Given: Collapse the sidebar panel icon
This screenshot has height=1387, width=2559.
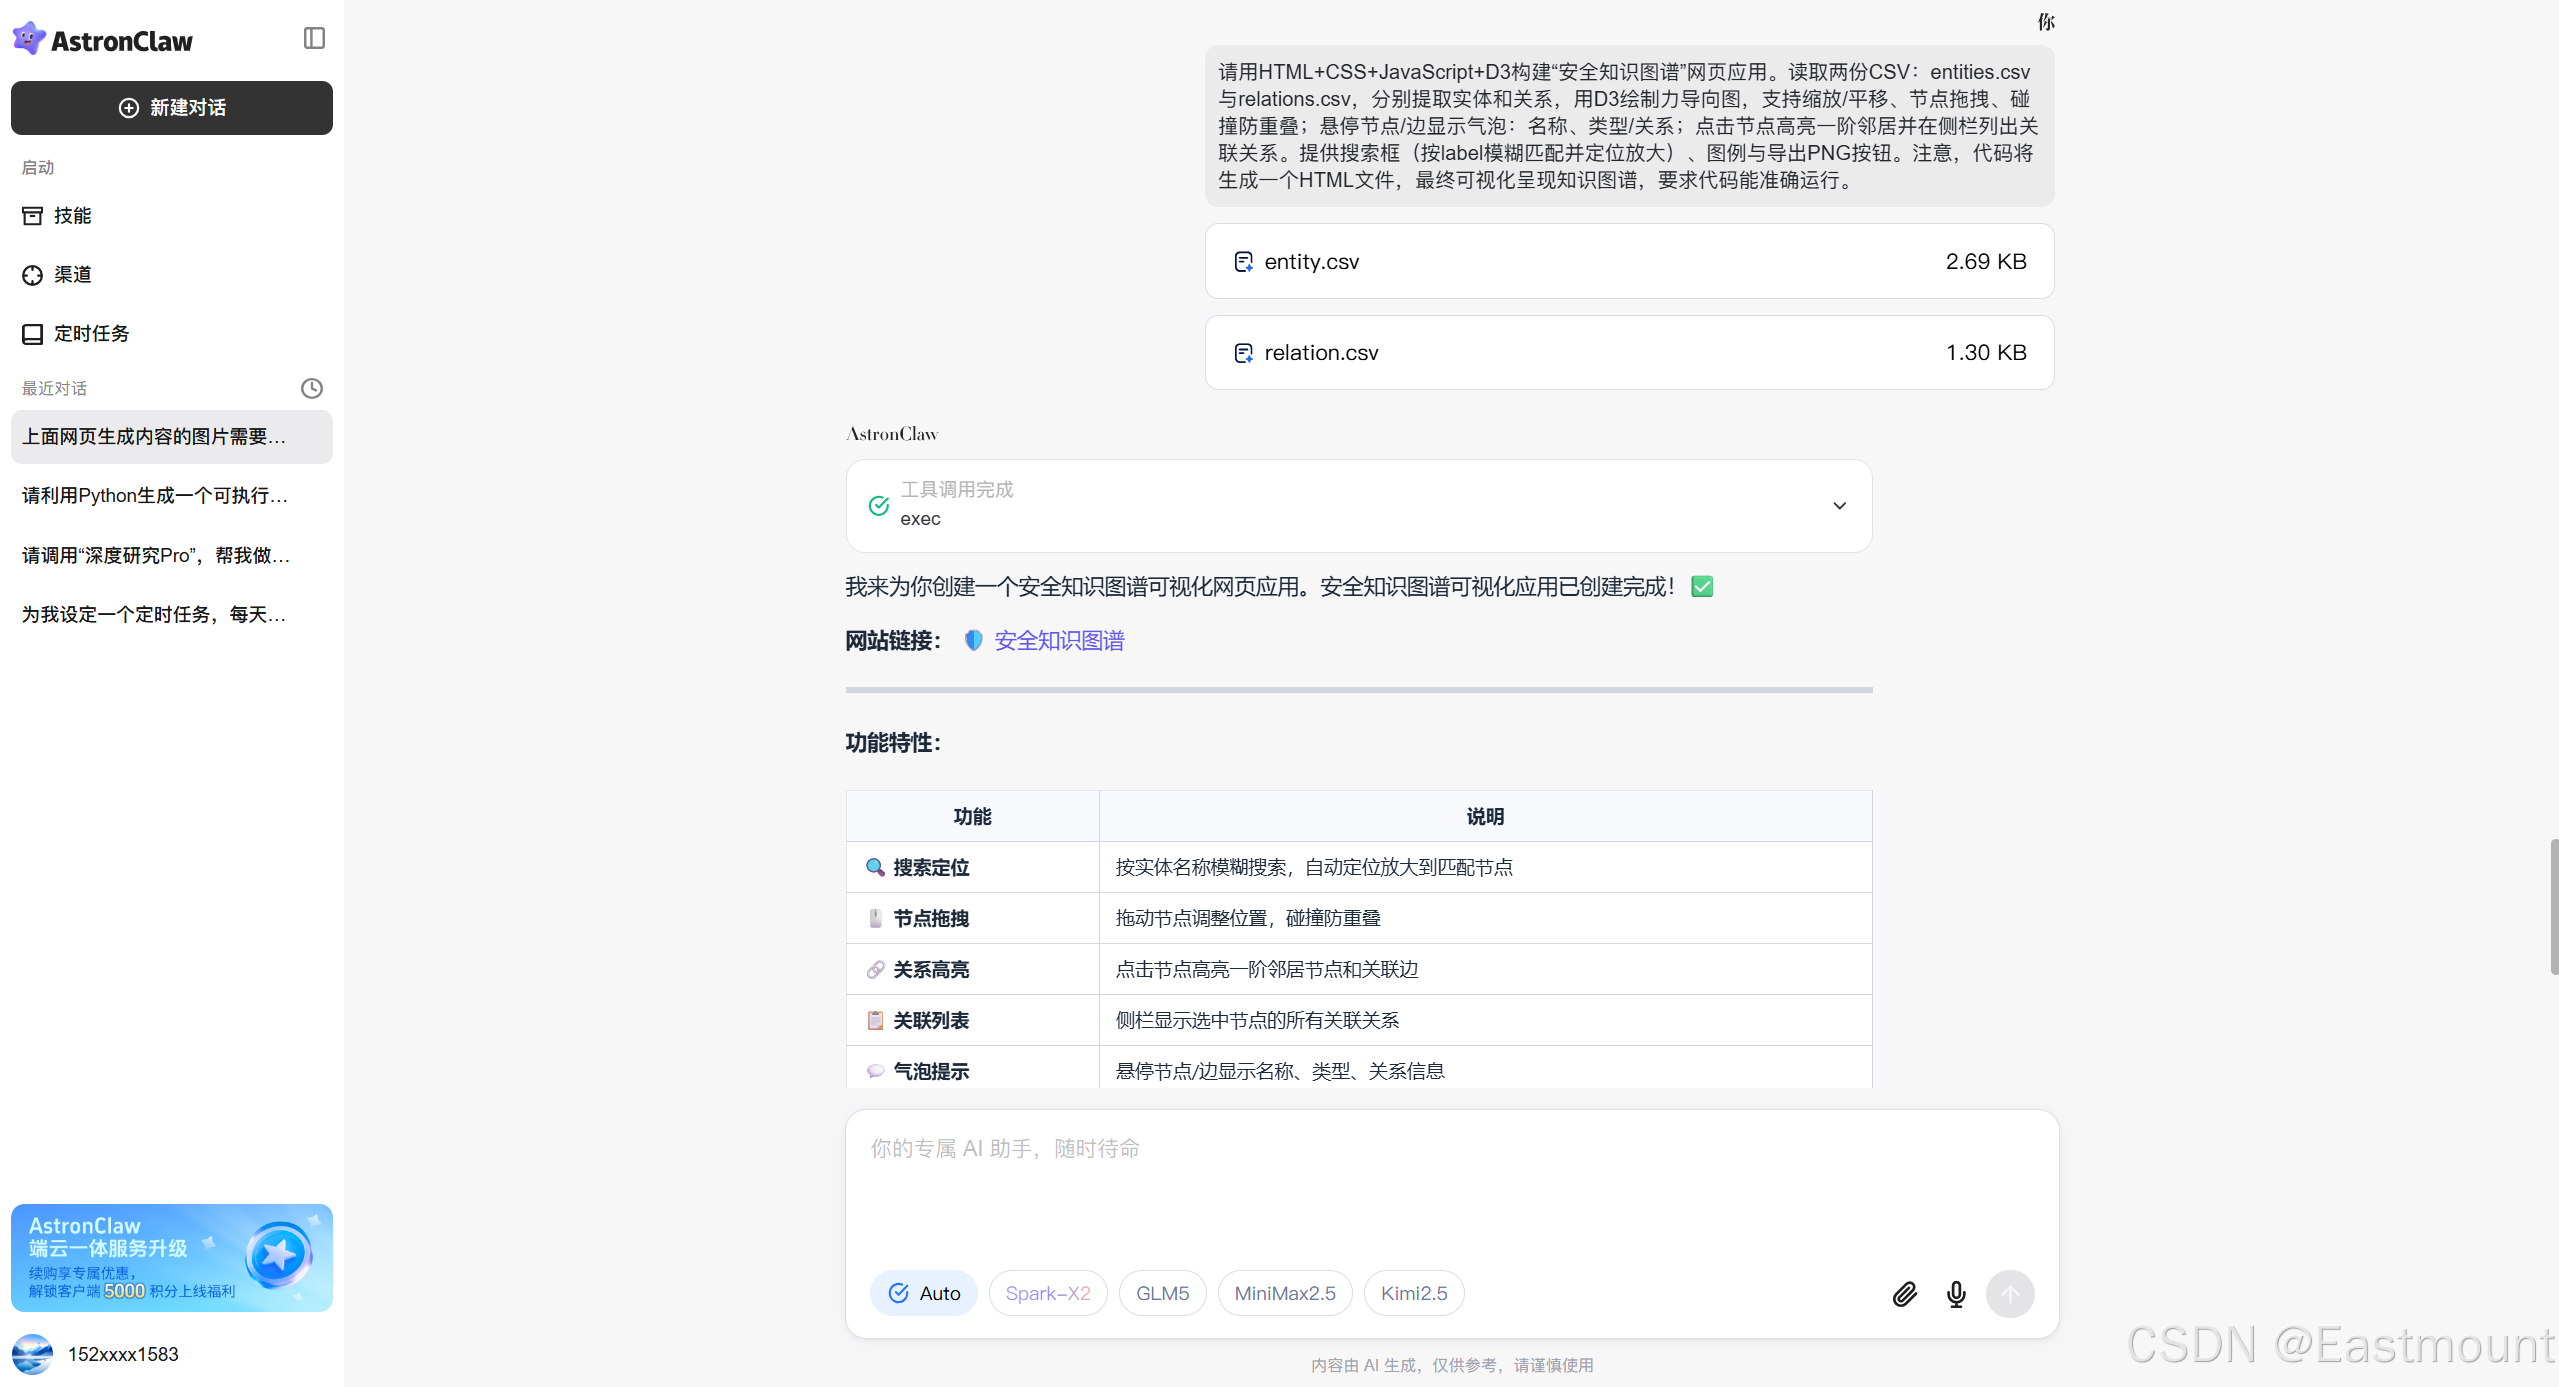Looking at the screenshot, I should [314, 38].
